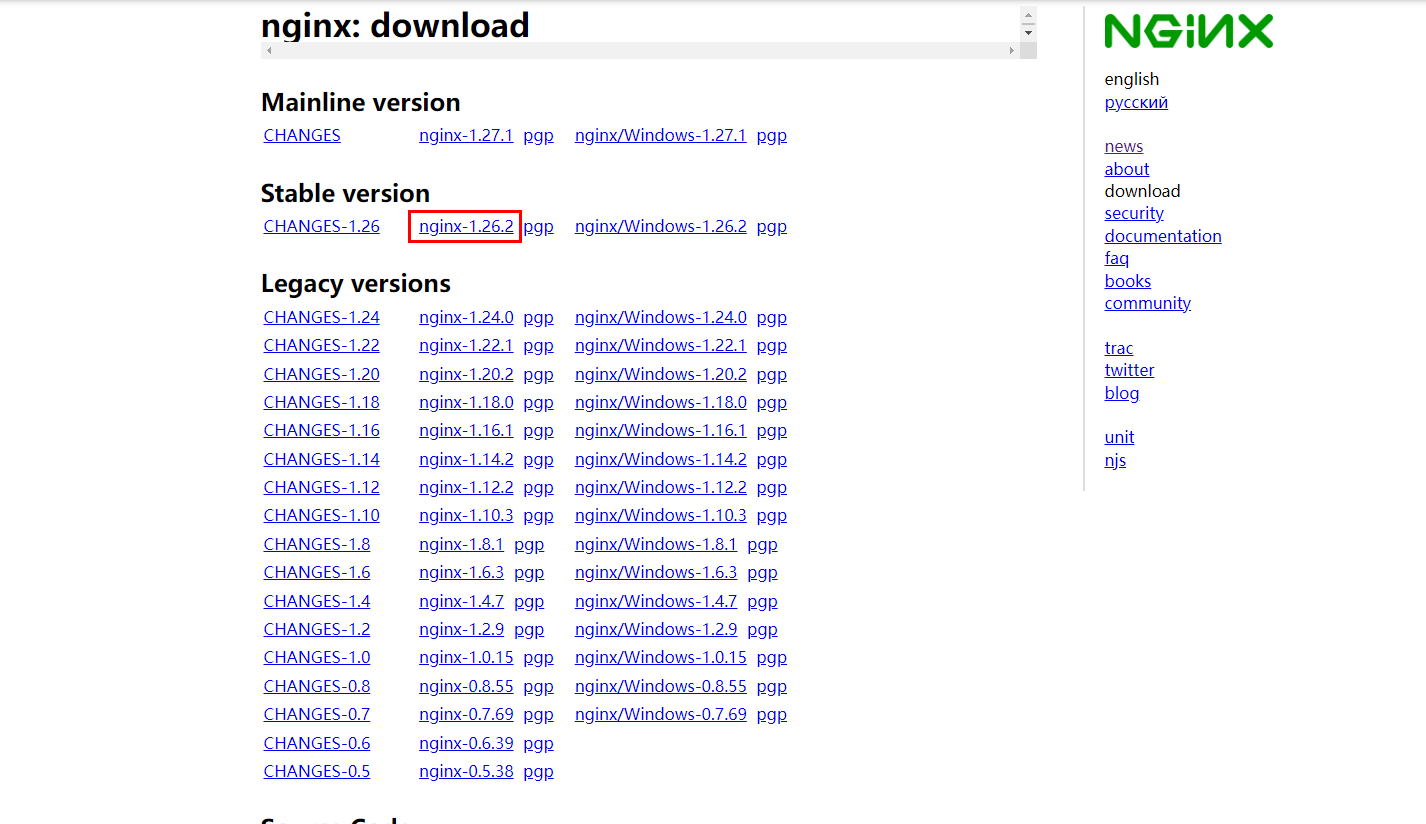Download nginx-1.27.1 source
This screenshot has height=824, width=1426.
click(466, 135)
